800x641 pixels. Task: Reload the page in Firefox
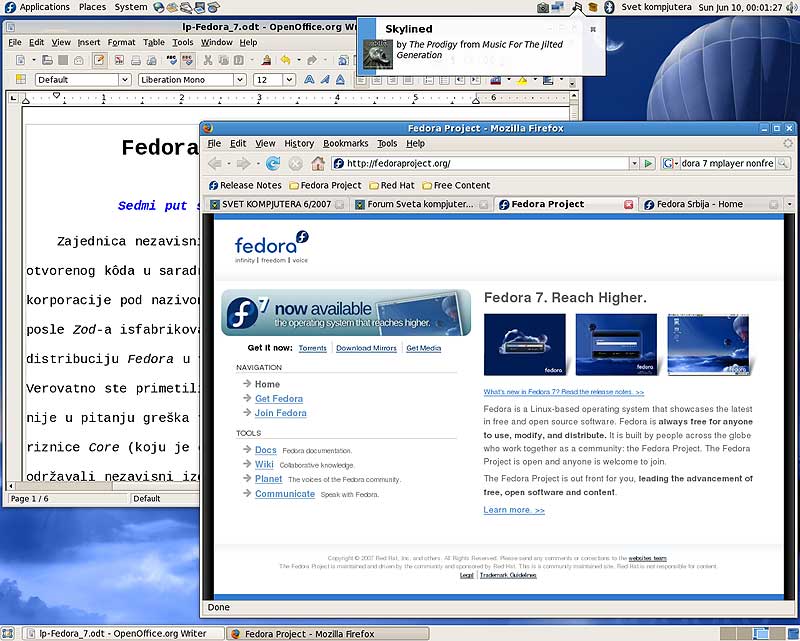click(273, 163)
